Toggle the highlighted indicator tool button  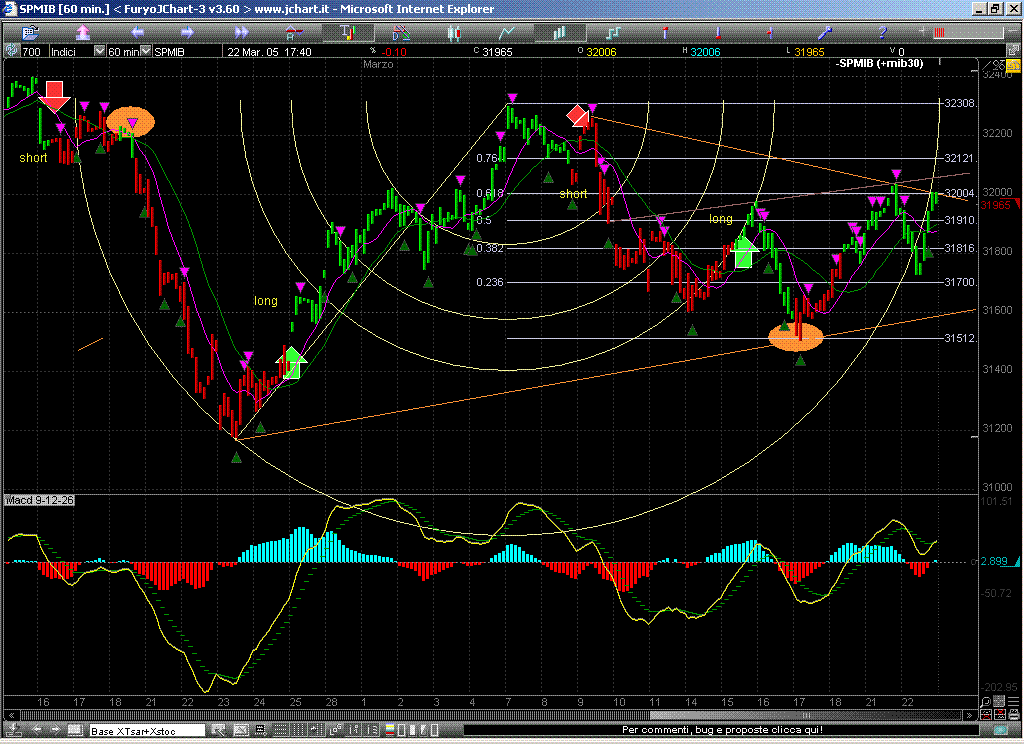coord(348,32)
